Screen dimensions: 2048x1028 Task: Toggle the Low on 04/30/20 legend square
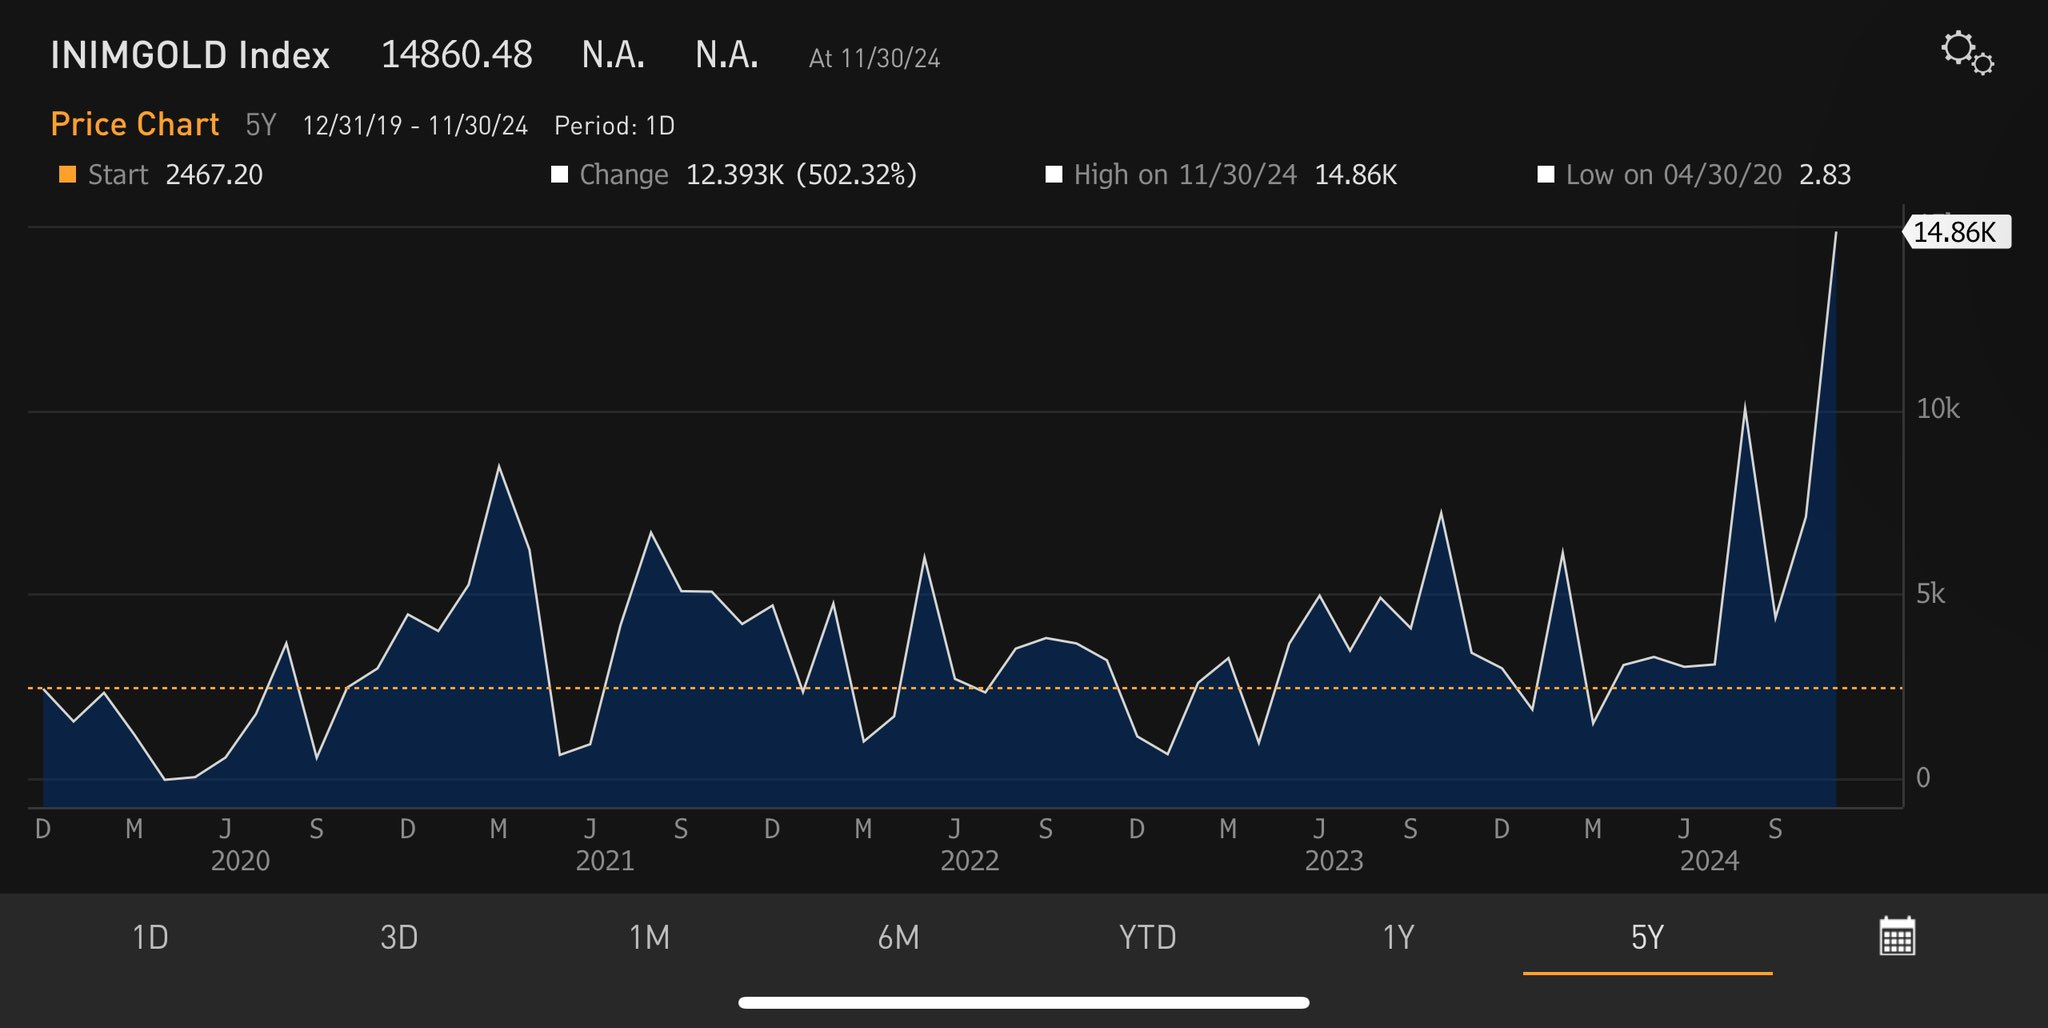tap(1545, 175)
